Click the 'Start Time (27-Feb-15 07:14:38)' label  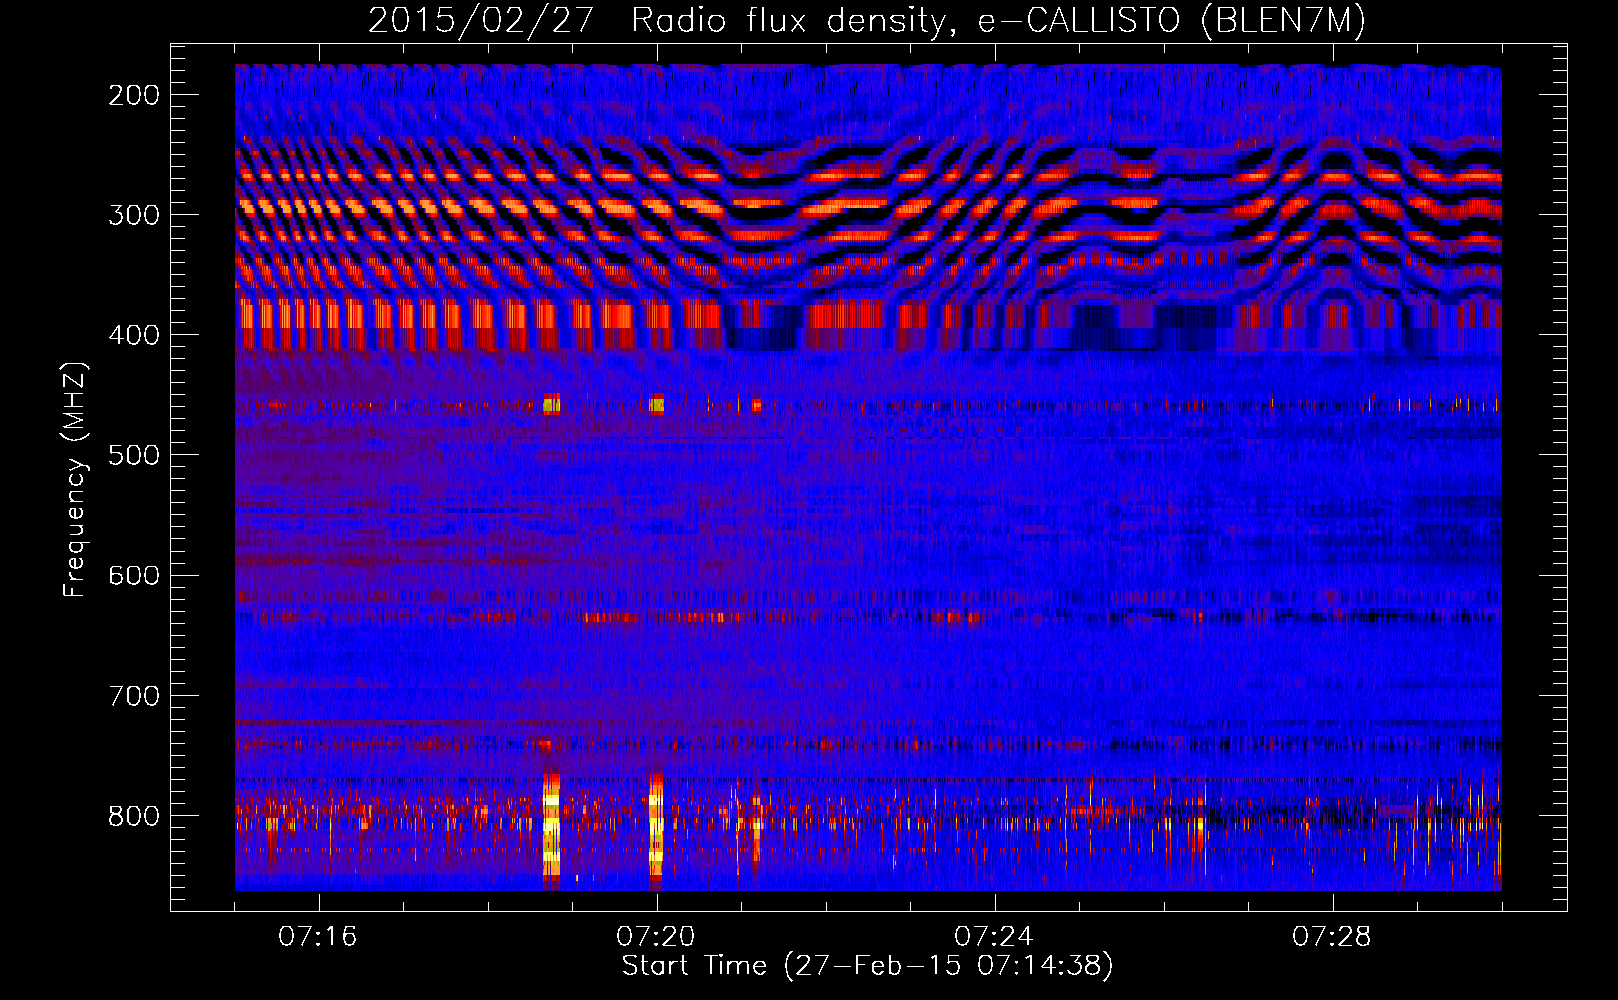pyautogui.click(x=867, y=966)
